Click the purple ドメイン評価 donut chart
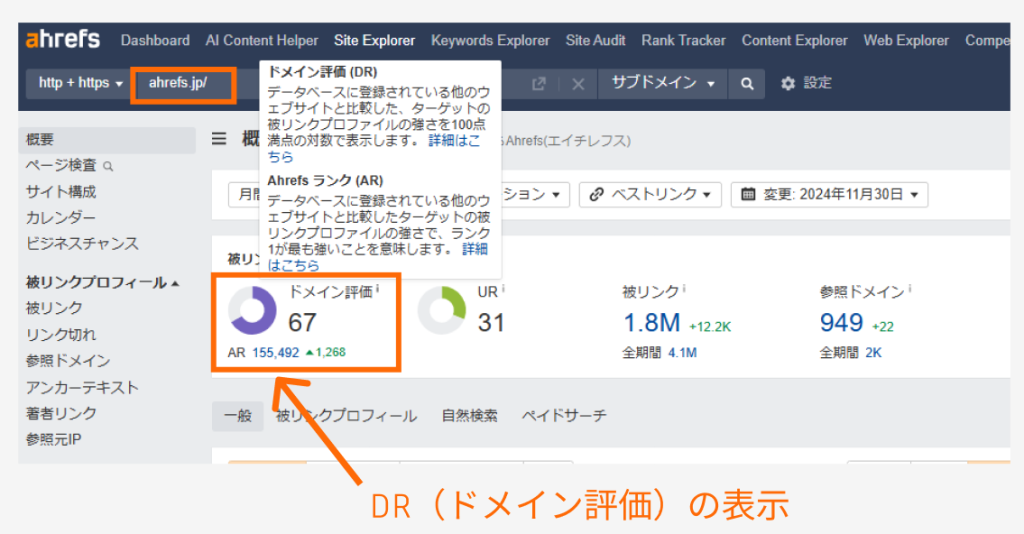 point(252,310)
